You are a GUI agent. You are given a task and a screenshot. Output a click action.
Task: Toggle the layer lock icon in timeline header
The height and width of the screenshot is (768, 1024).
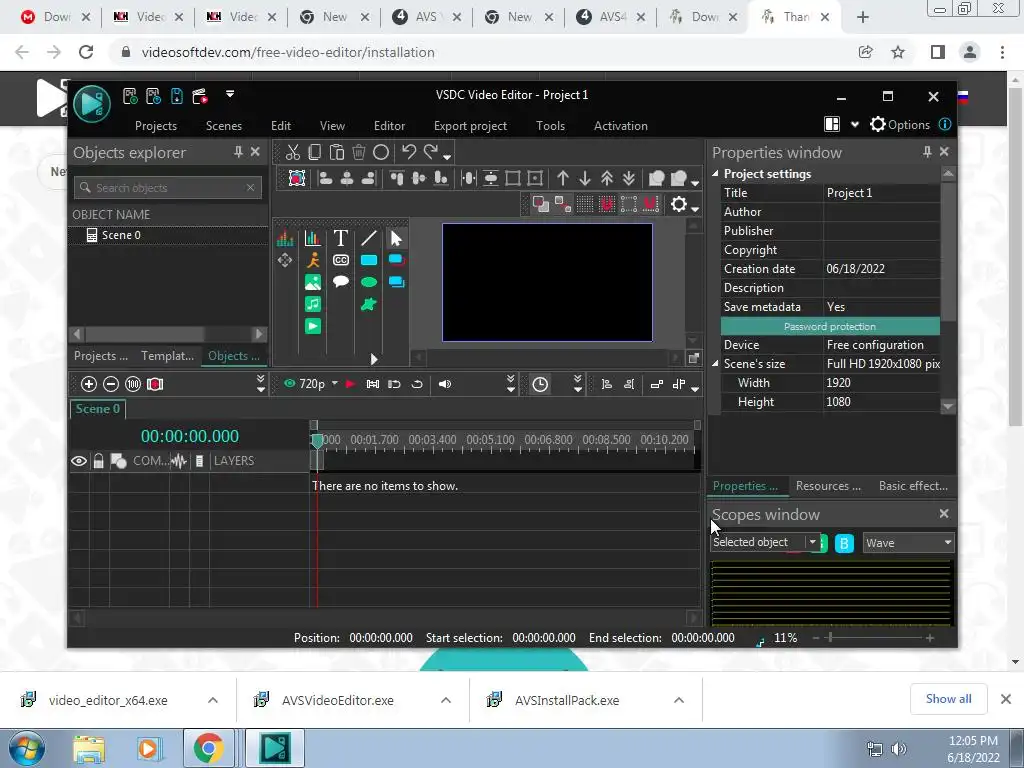(x=98, y=461)
